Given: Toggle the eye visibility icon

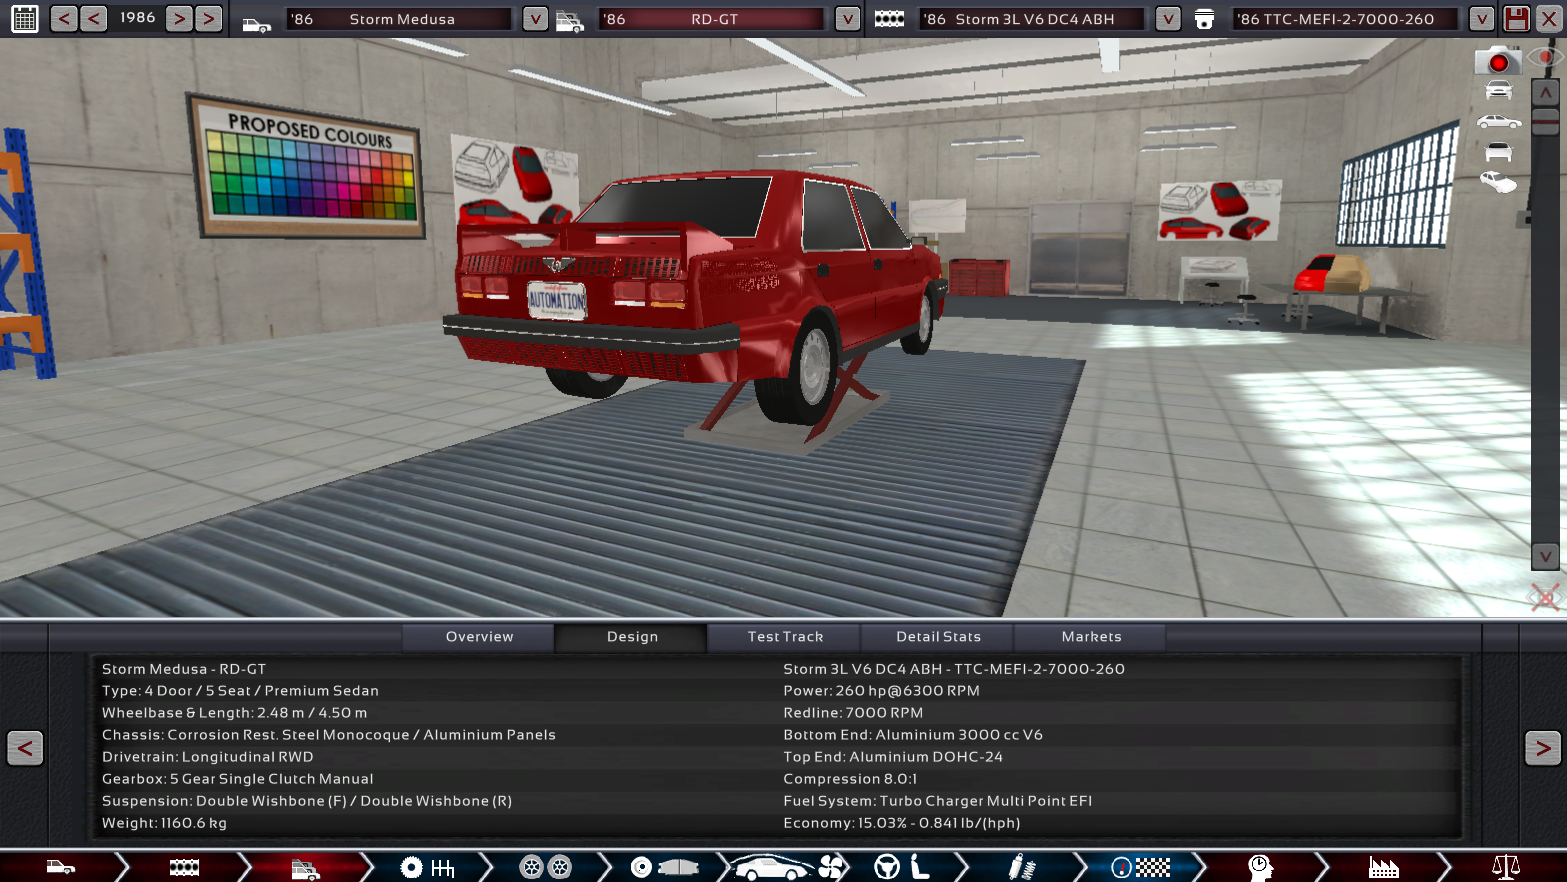Looking at the screenshot, I should 1547,58.
